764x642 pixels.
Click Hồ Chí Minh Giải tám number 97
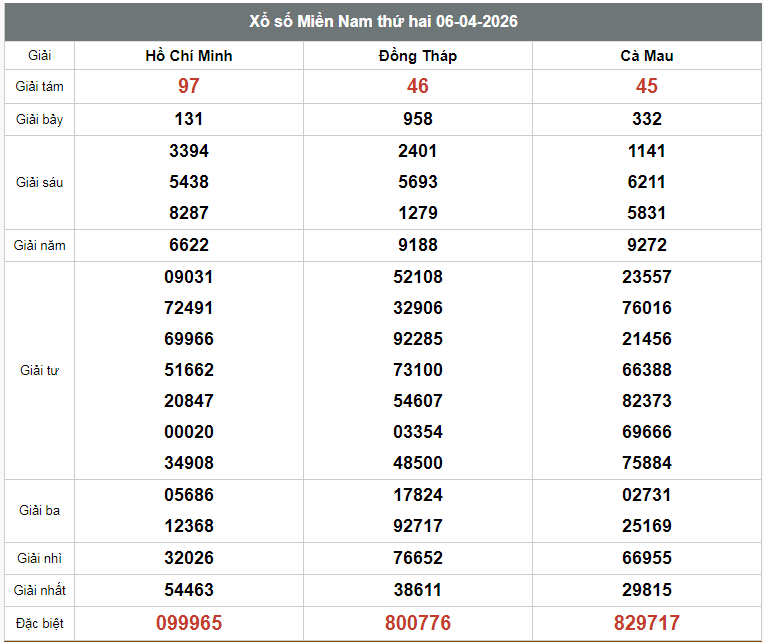[x=189, y=87]
